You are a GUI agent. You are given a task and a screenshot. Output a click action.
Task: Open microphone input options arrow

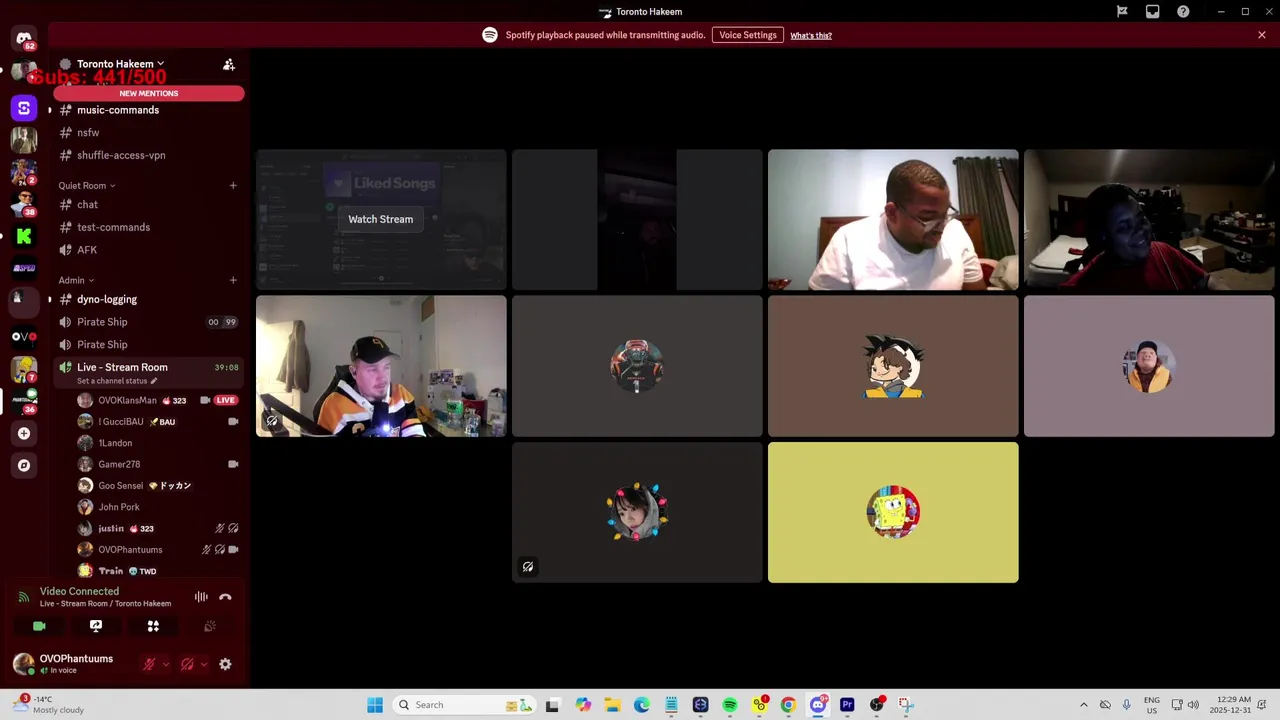[x=166, y=664]
